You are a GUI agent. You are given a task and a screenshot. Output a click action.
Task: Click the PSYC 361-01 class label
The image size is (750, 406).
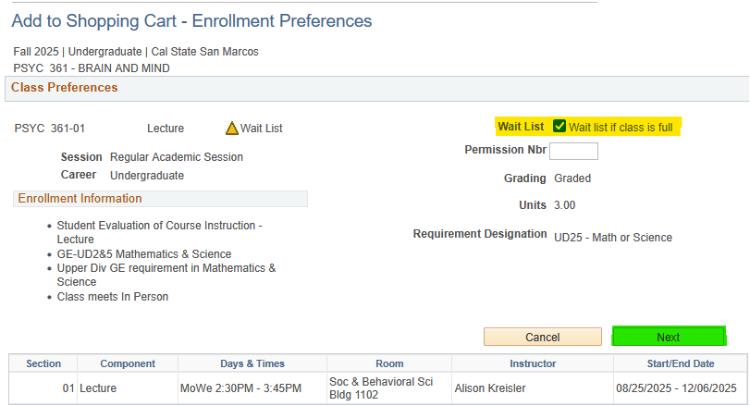click(50, 128)
